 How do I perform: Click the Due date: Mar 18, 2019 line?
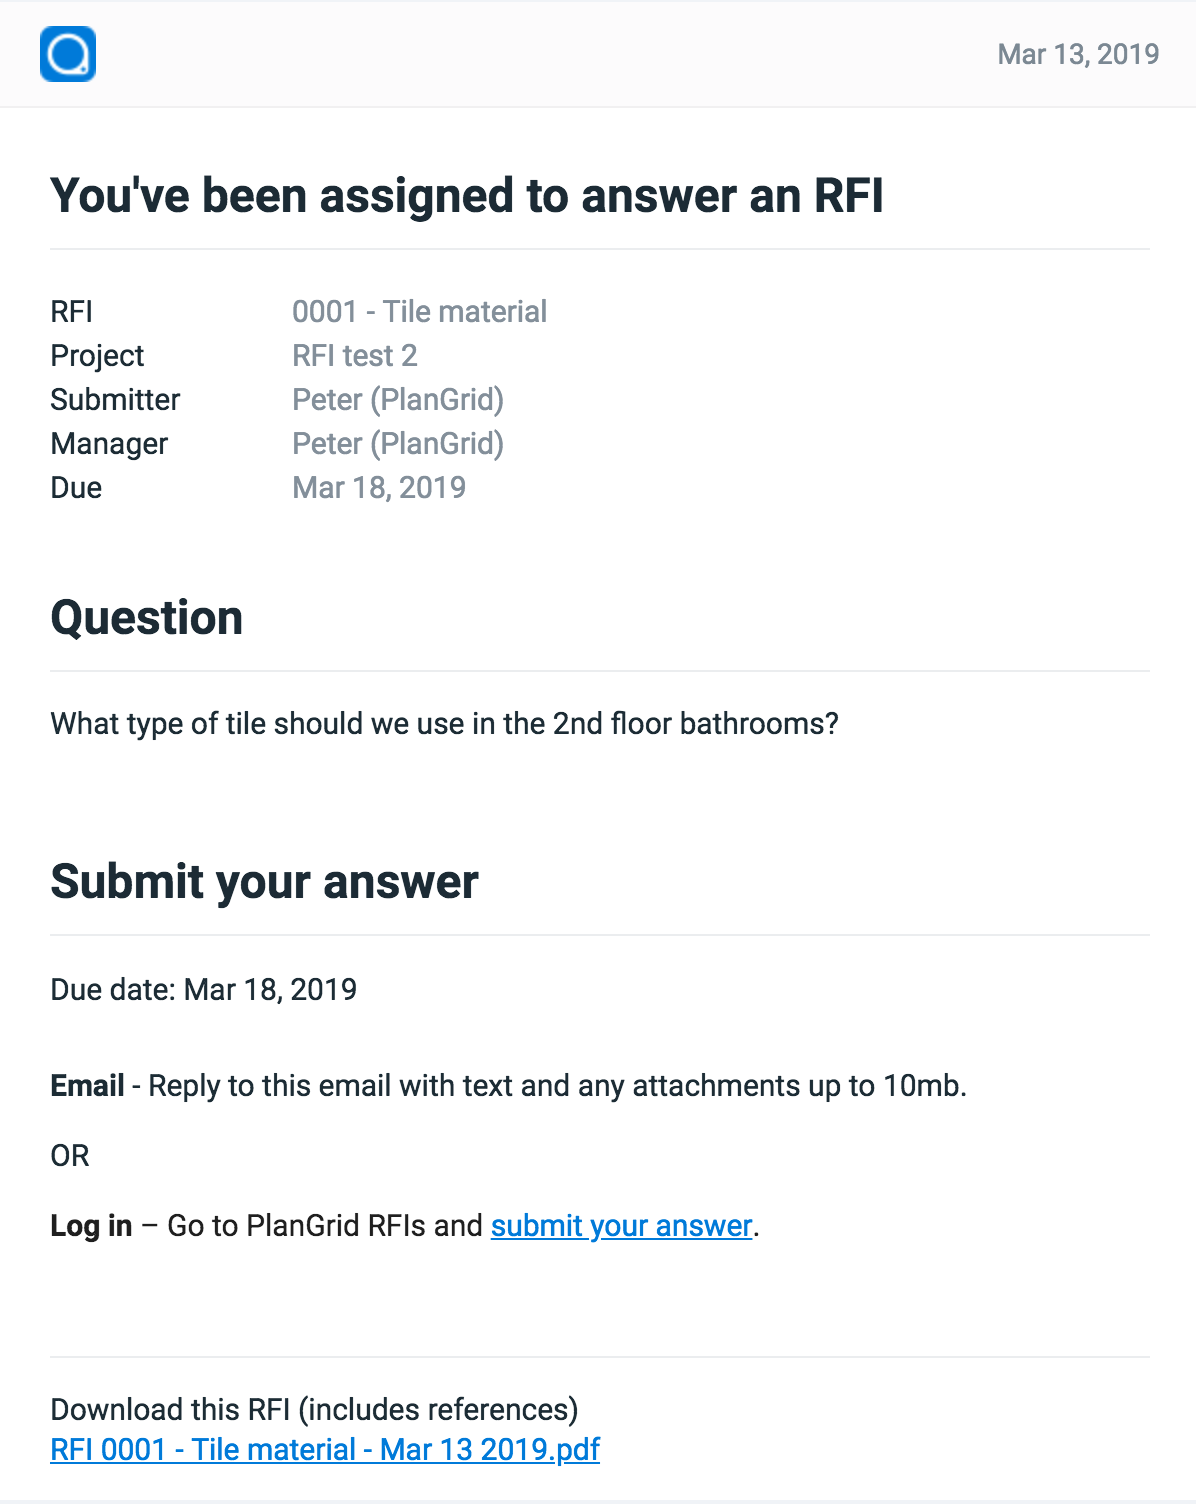click(x=204, y=990)
